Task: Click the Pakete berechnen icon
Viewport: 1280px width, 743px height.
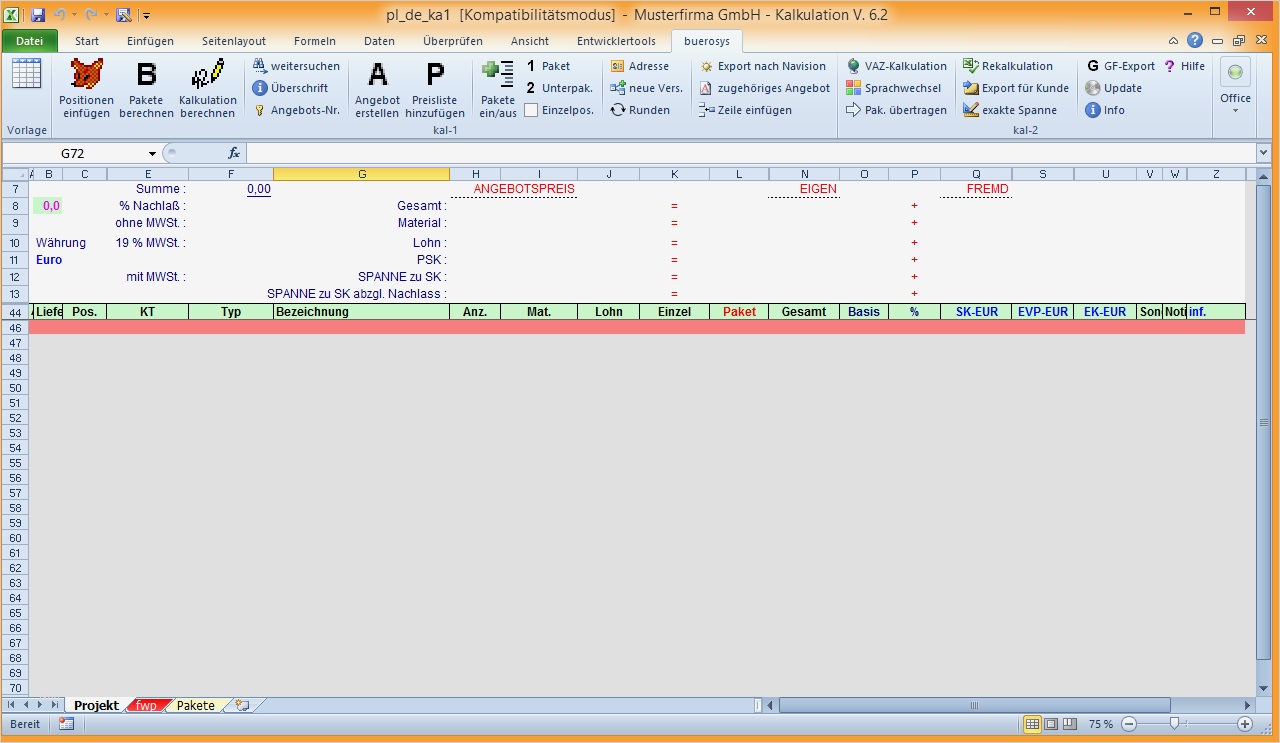Action: click(146, 87)
